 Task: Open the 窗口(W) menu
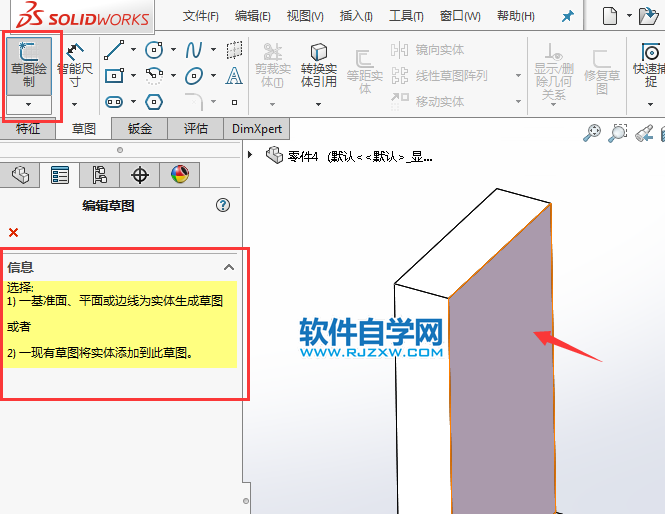pos(460,16)
